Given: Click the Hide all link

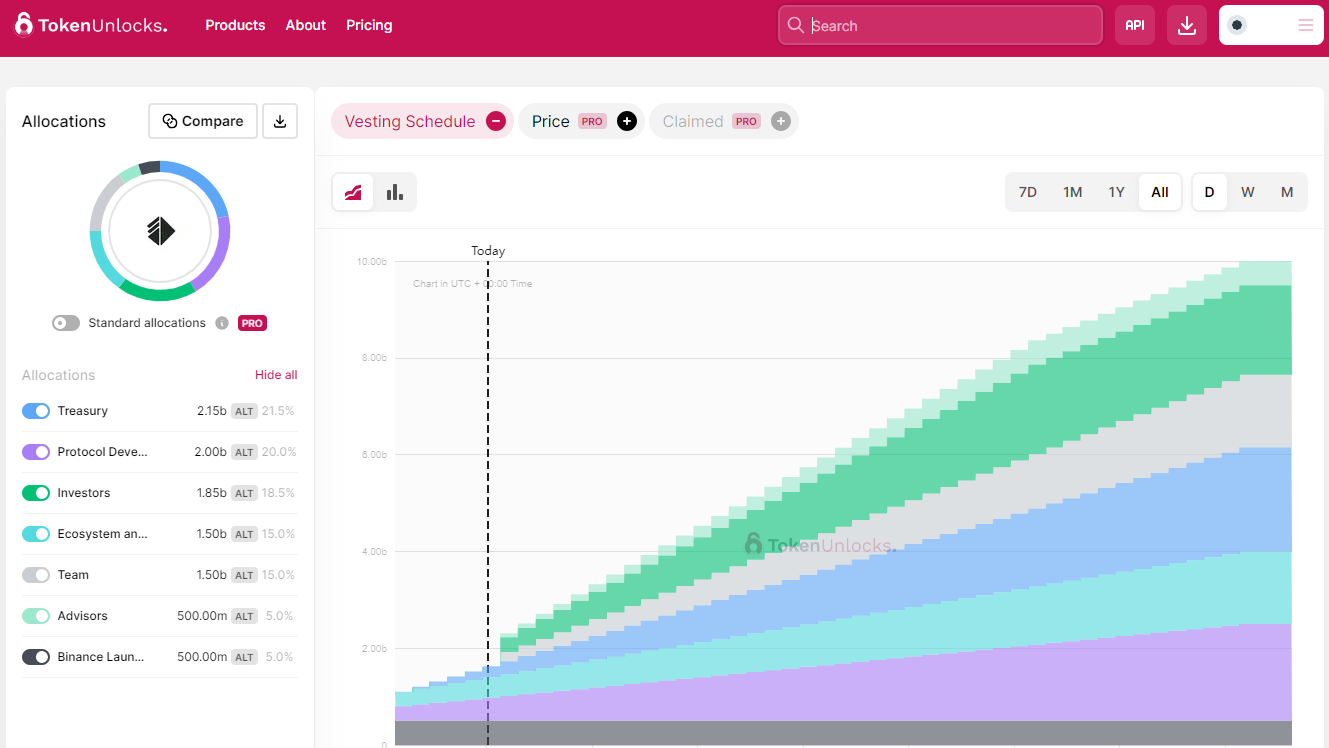Looking at the screenshot, I should point(276,375).
